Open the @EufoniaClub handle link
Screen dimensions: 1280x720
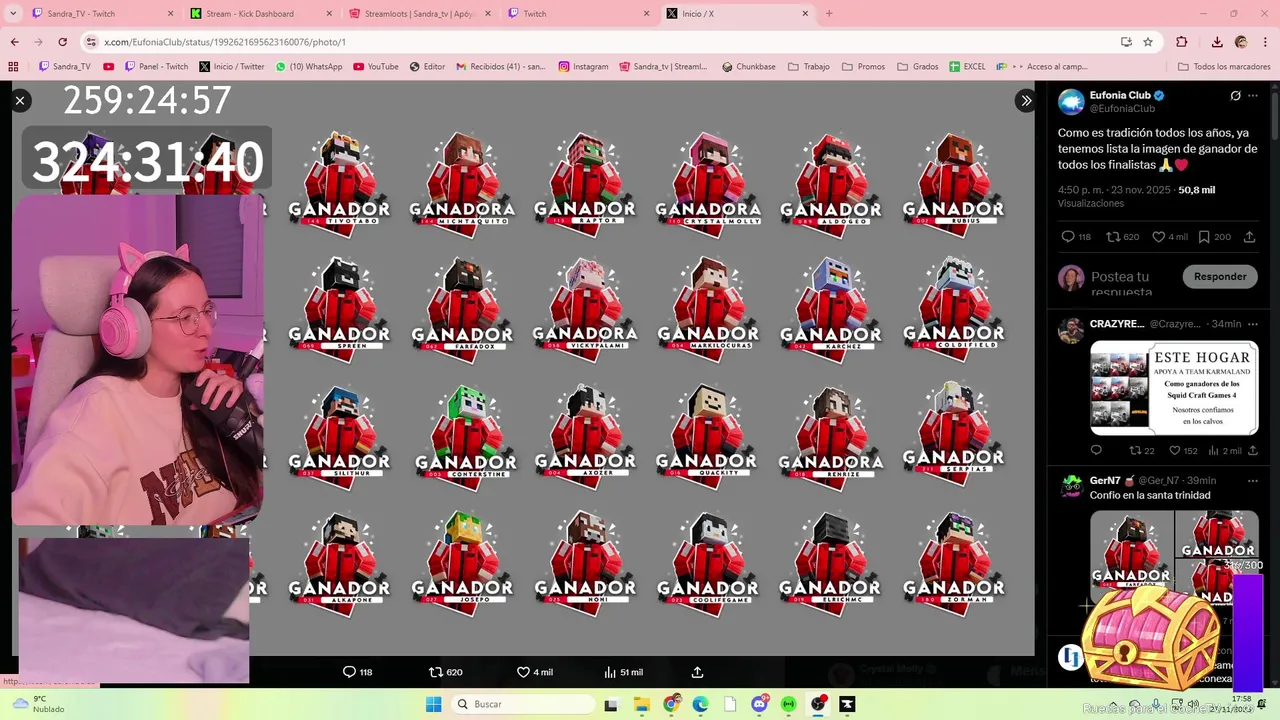pyautogui.click(x=1123, y=108)
